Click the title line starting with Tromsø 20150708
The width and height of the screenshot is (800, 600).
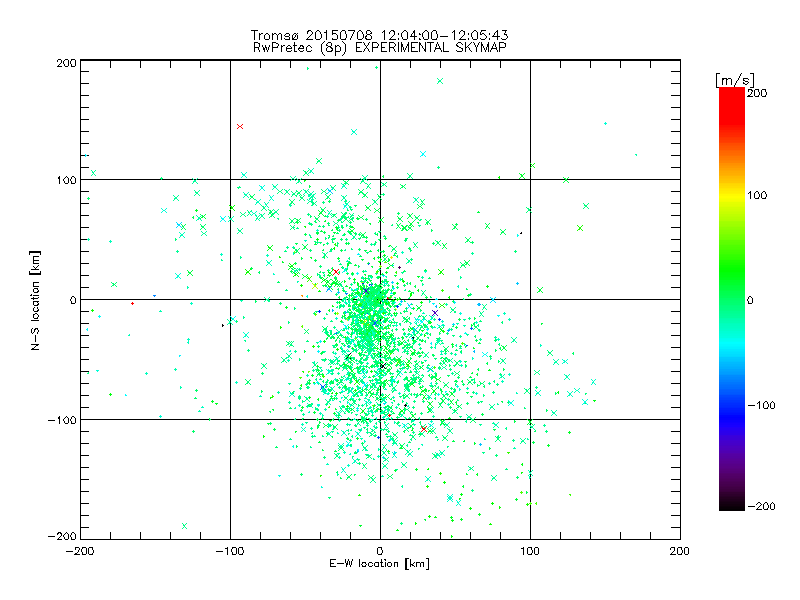tap(379, 35)
